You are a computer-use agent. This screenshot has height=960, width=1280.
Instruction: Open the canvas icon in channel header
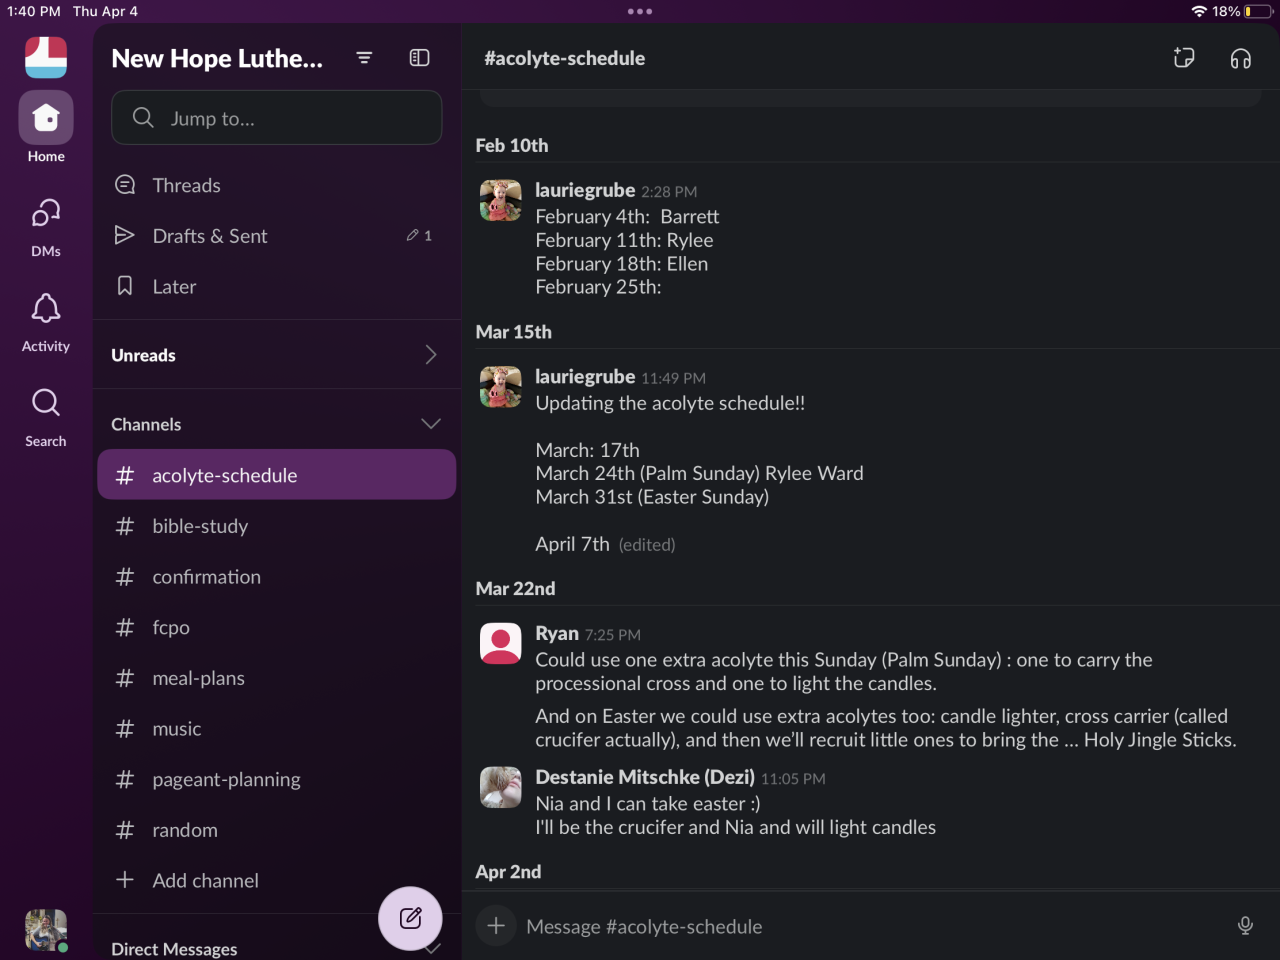(1184, 58)
